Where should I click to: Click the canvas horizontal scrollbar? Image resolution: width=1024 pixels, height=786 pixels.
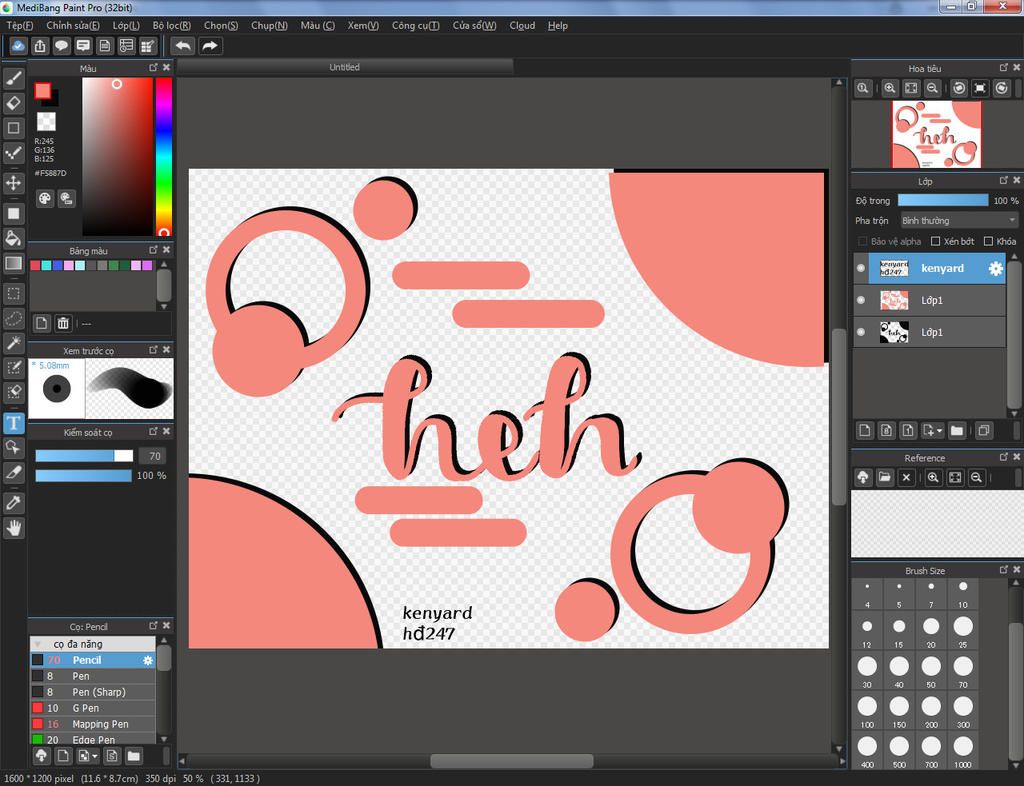point(511,761)
